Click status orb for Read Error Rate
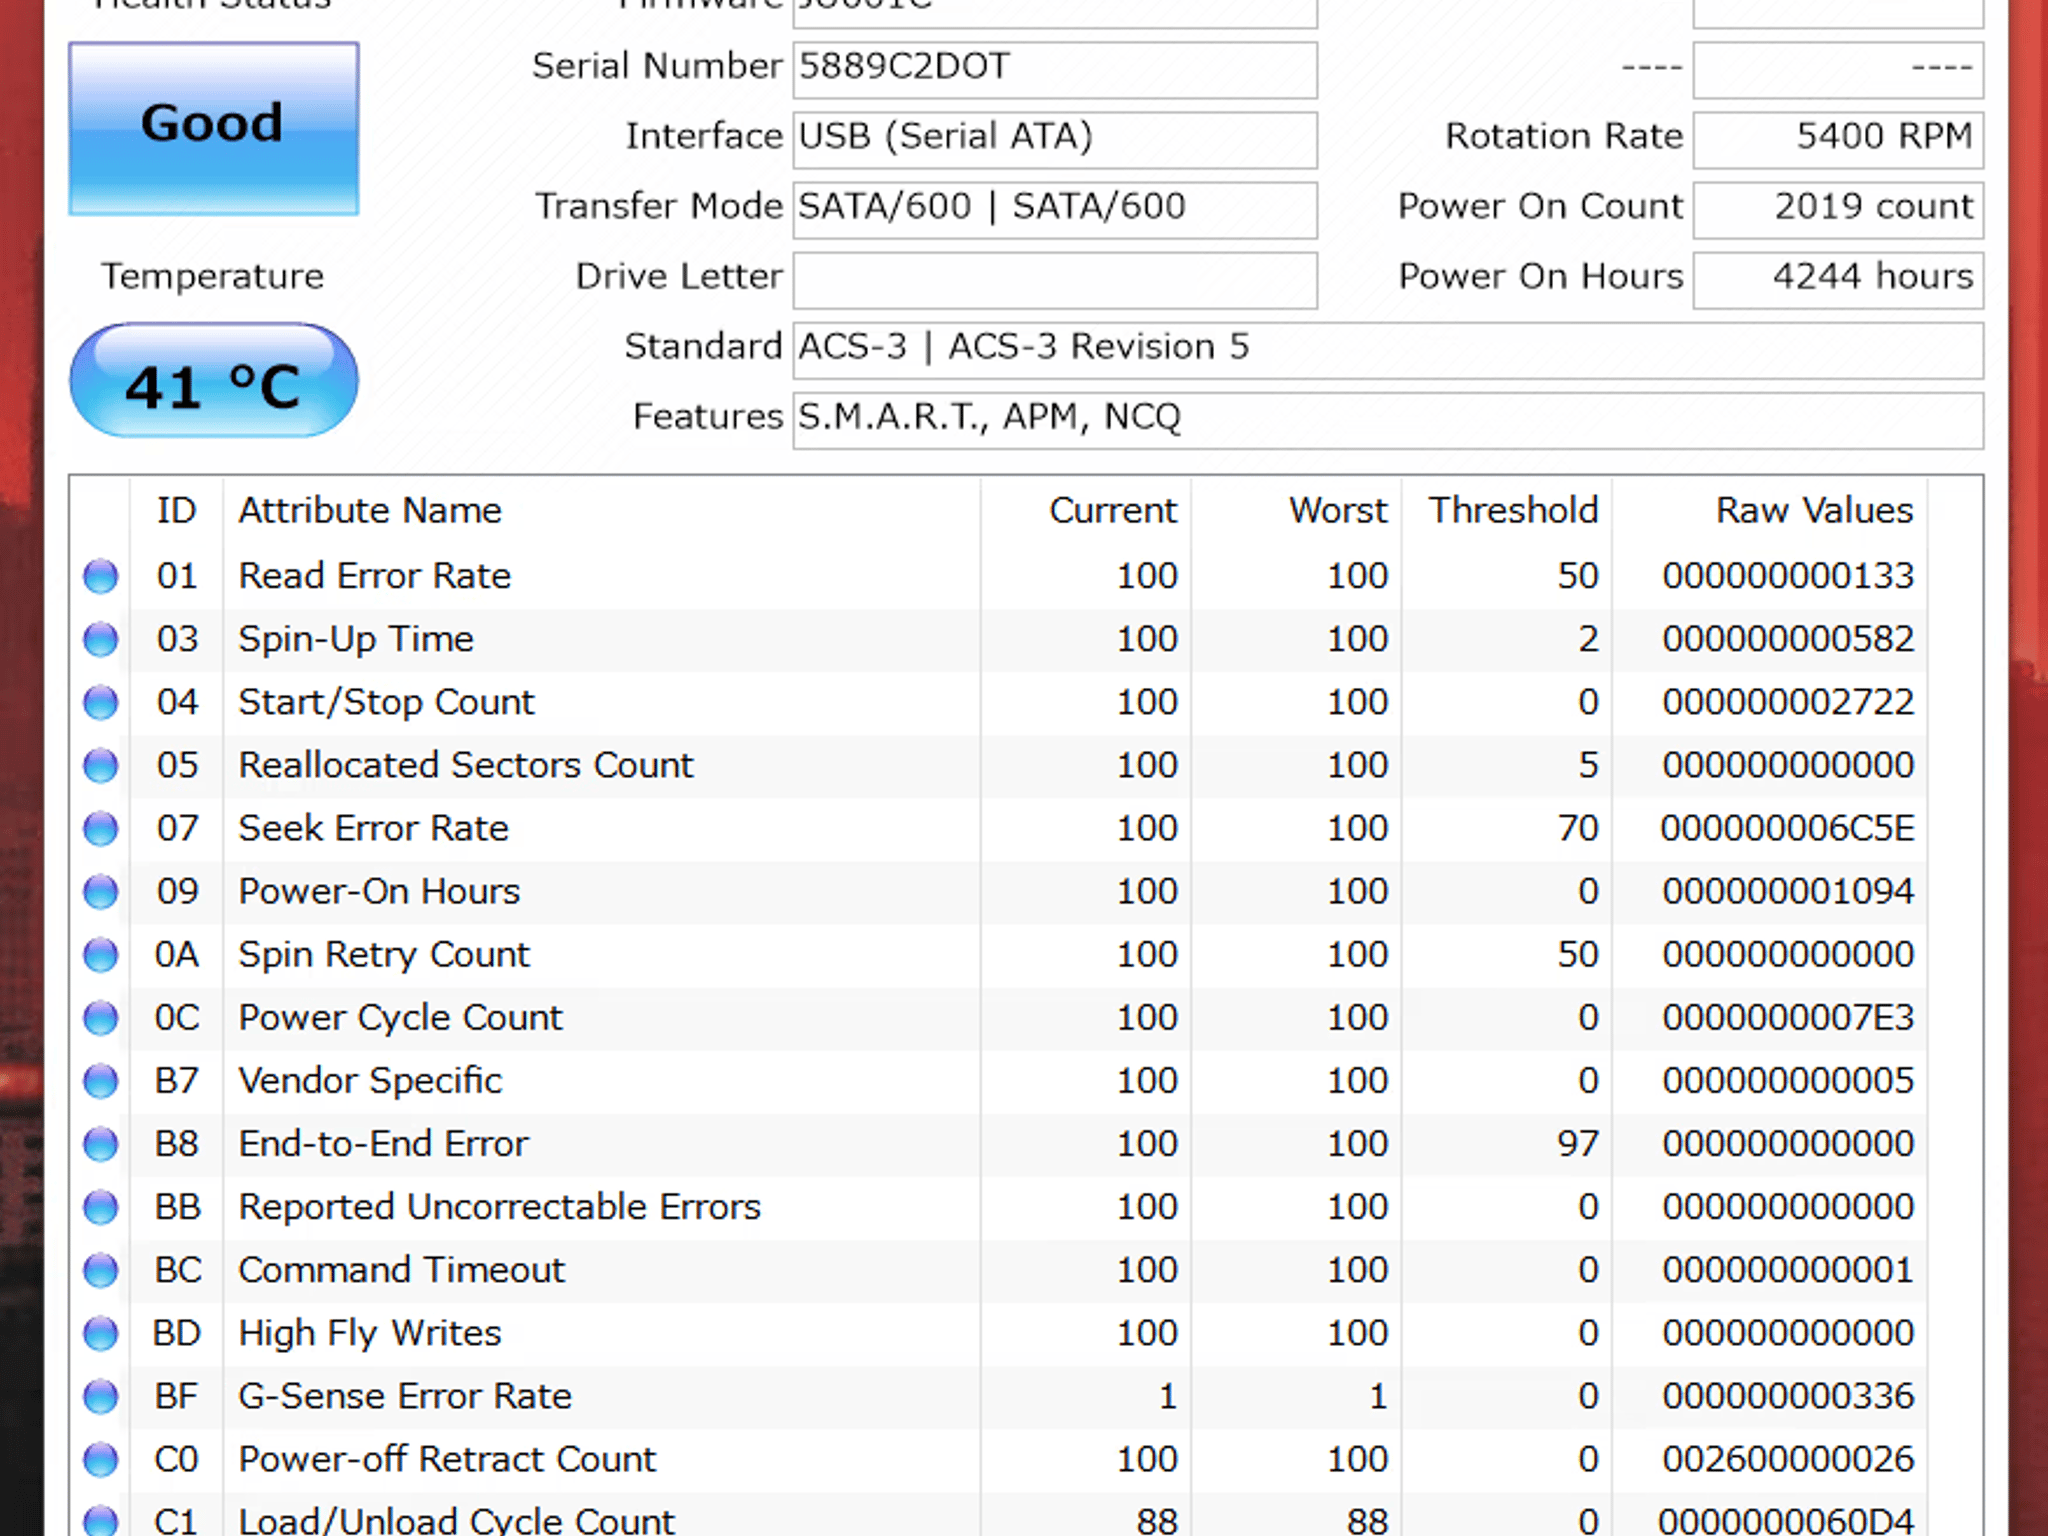 click(100, 576)
